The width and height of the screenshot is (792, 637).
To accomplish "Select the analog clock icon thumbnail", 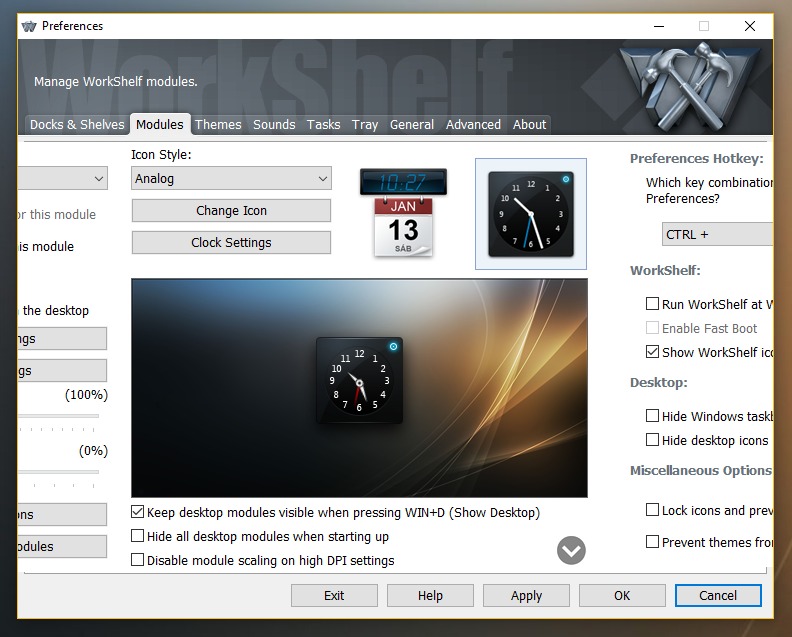I will 530,214.
